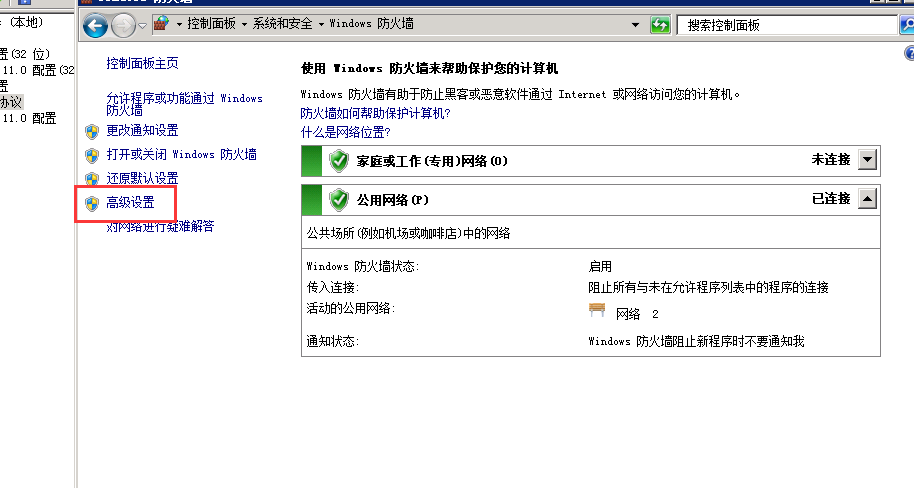914x488 pixels.
Task: Open 控制面板主页 link
Action: tap(142, 63)
